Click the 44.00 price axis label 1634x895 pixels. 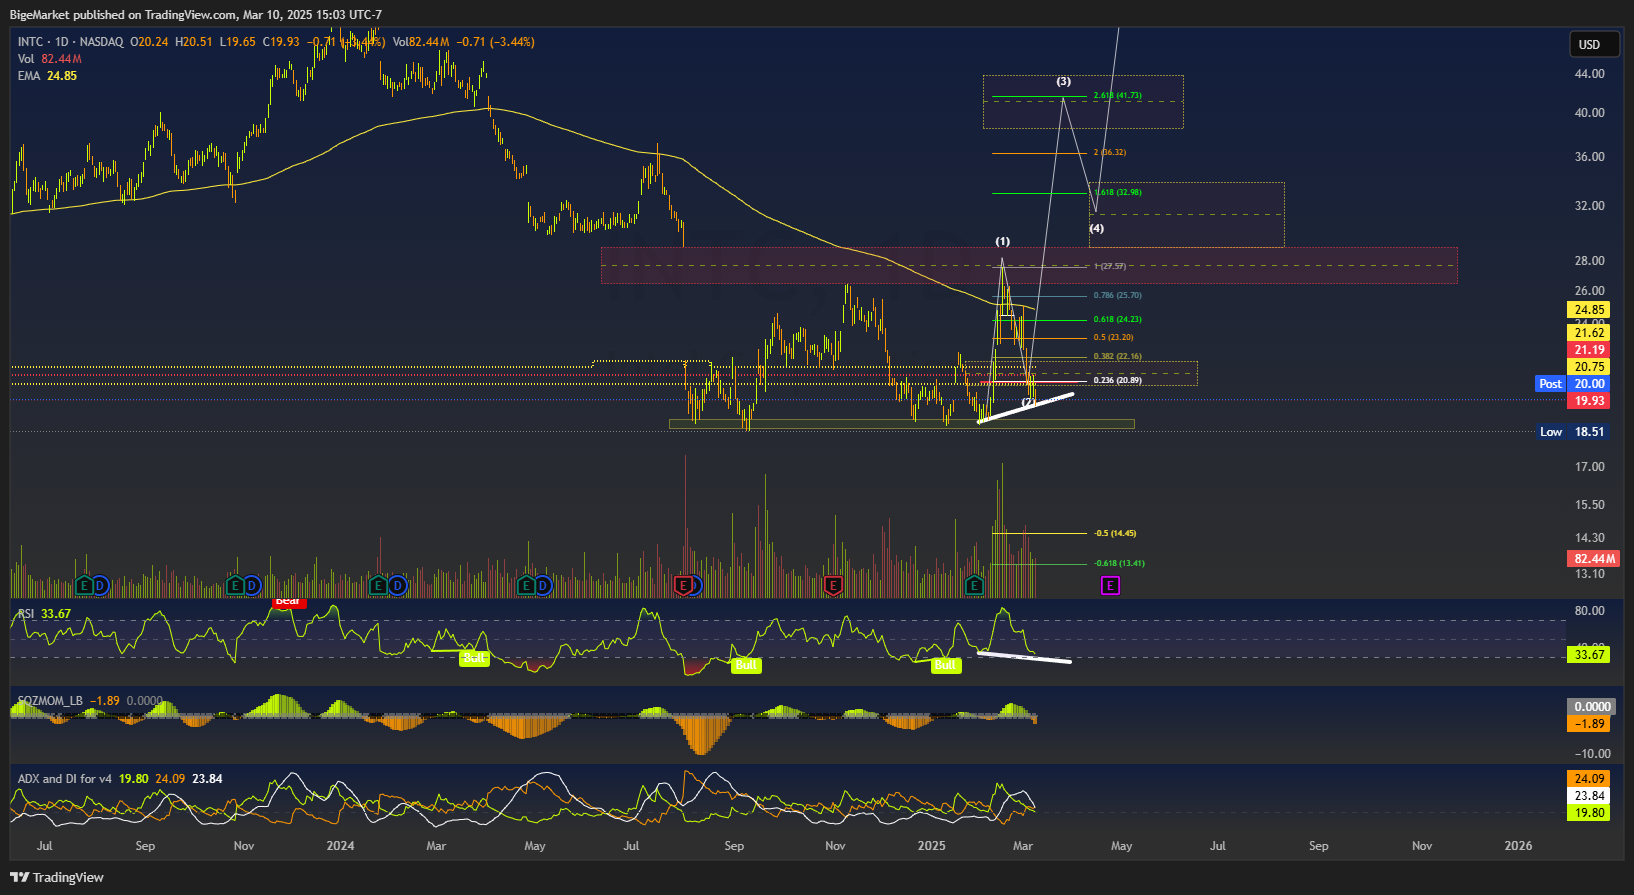pyautogui.click(x=1589, y=74)
